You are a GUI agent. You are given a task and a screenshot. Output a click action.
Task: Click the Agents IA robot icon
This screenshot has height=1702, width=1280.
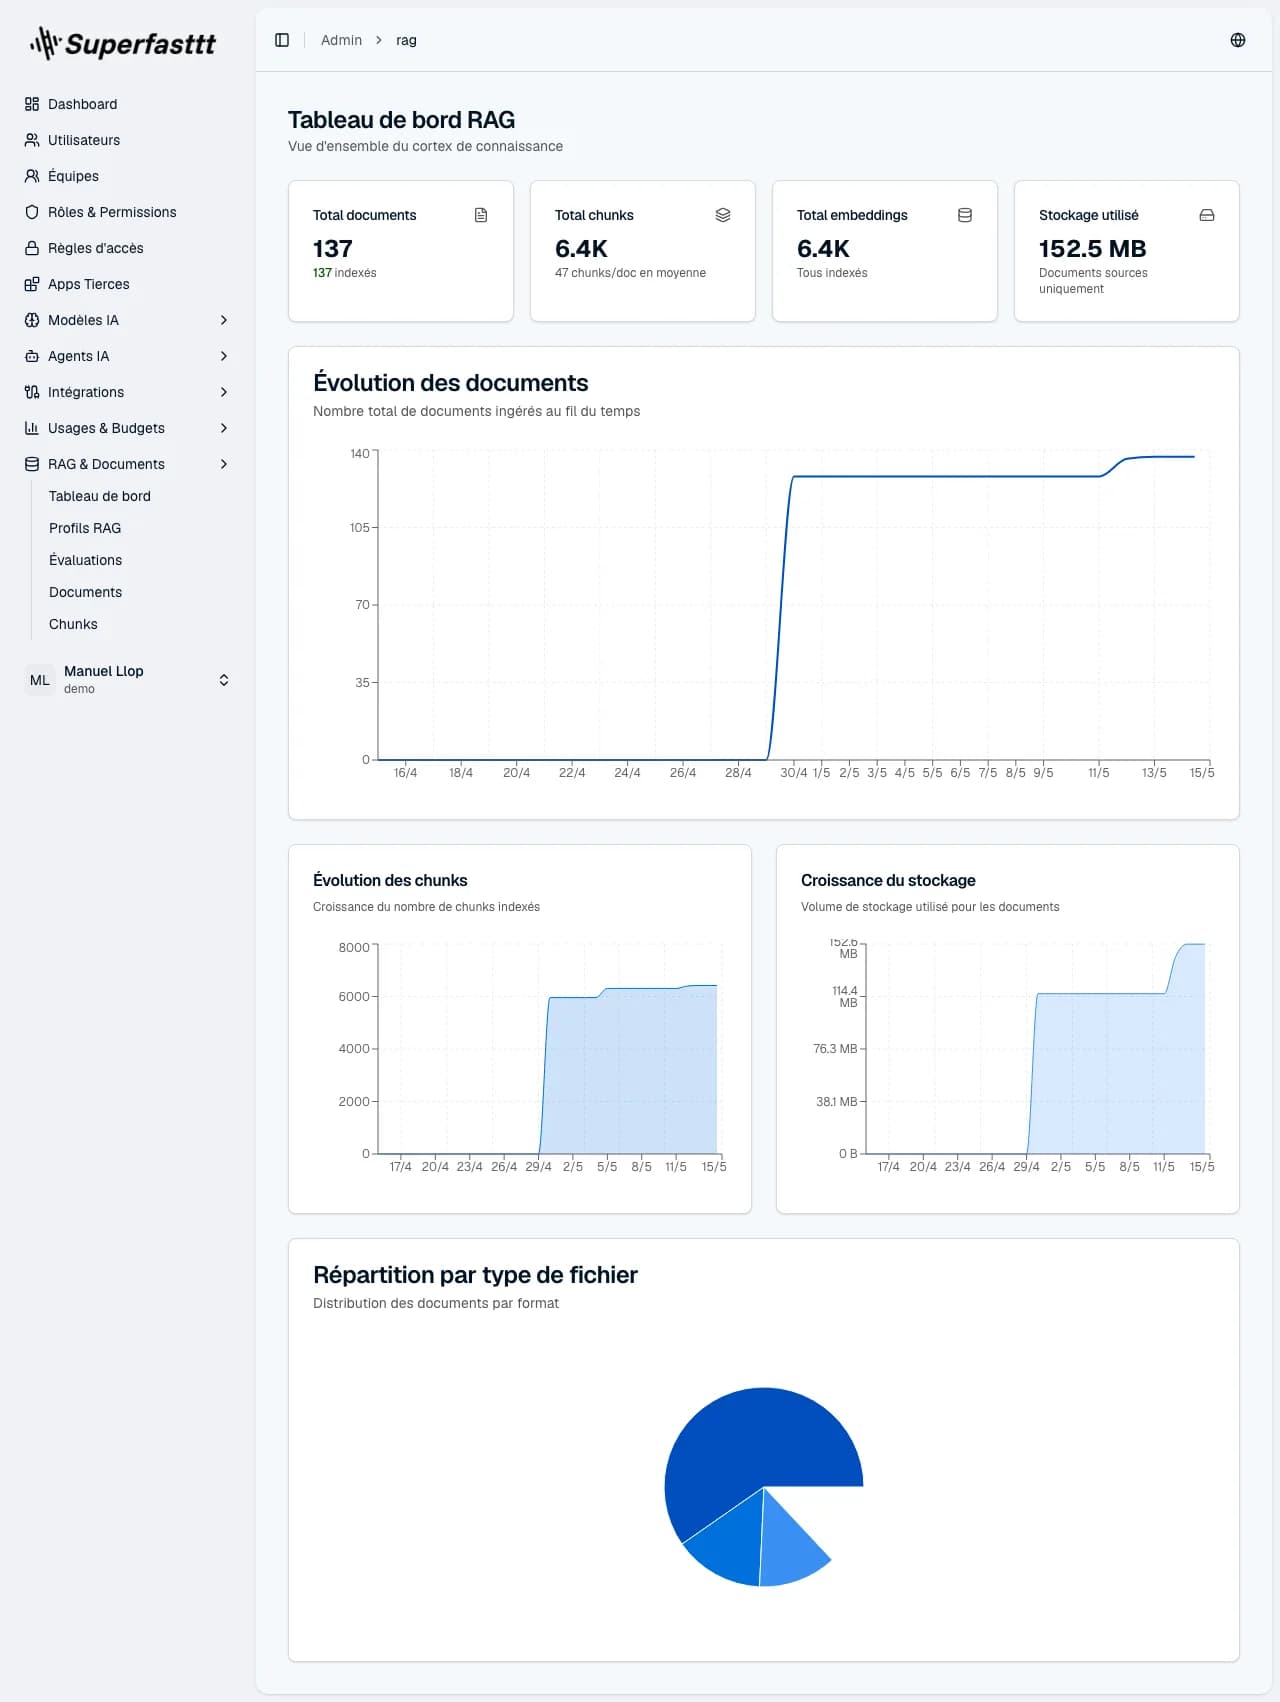[x=32, y=356]
